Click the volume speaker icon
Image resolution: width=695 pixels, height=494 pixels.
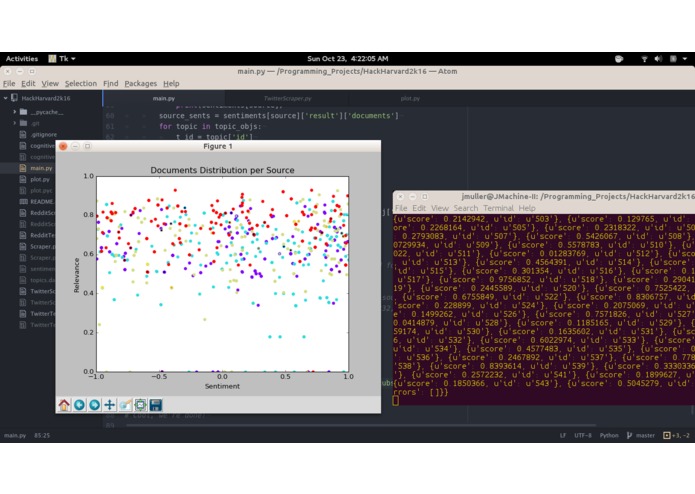coord(658,58)
